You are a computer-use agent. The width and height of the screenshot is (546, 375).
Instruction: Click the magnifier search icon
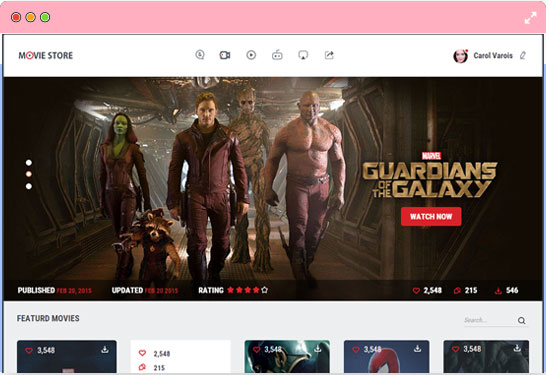(x=521, y=320)
